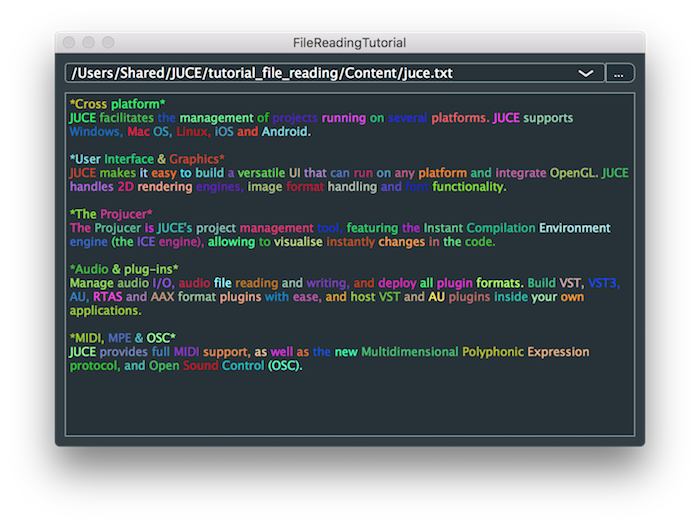Image resolution: width=700 pixels, height=525 pixels.
Task: Expand the file path dropdown chevron
Action: point(586,74)
